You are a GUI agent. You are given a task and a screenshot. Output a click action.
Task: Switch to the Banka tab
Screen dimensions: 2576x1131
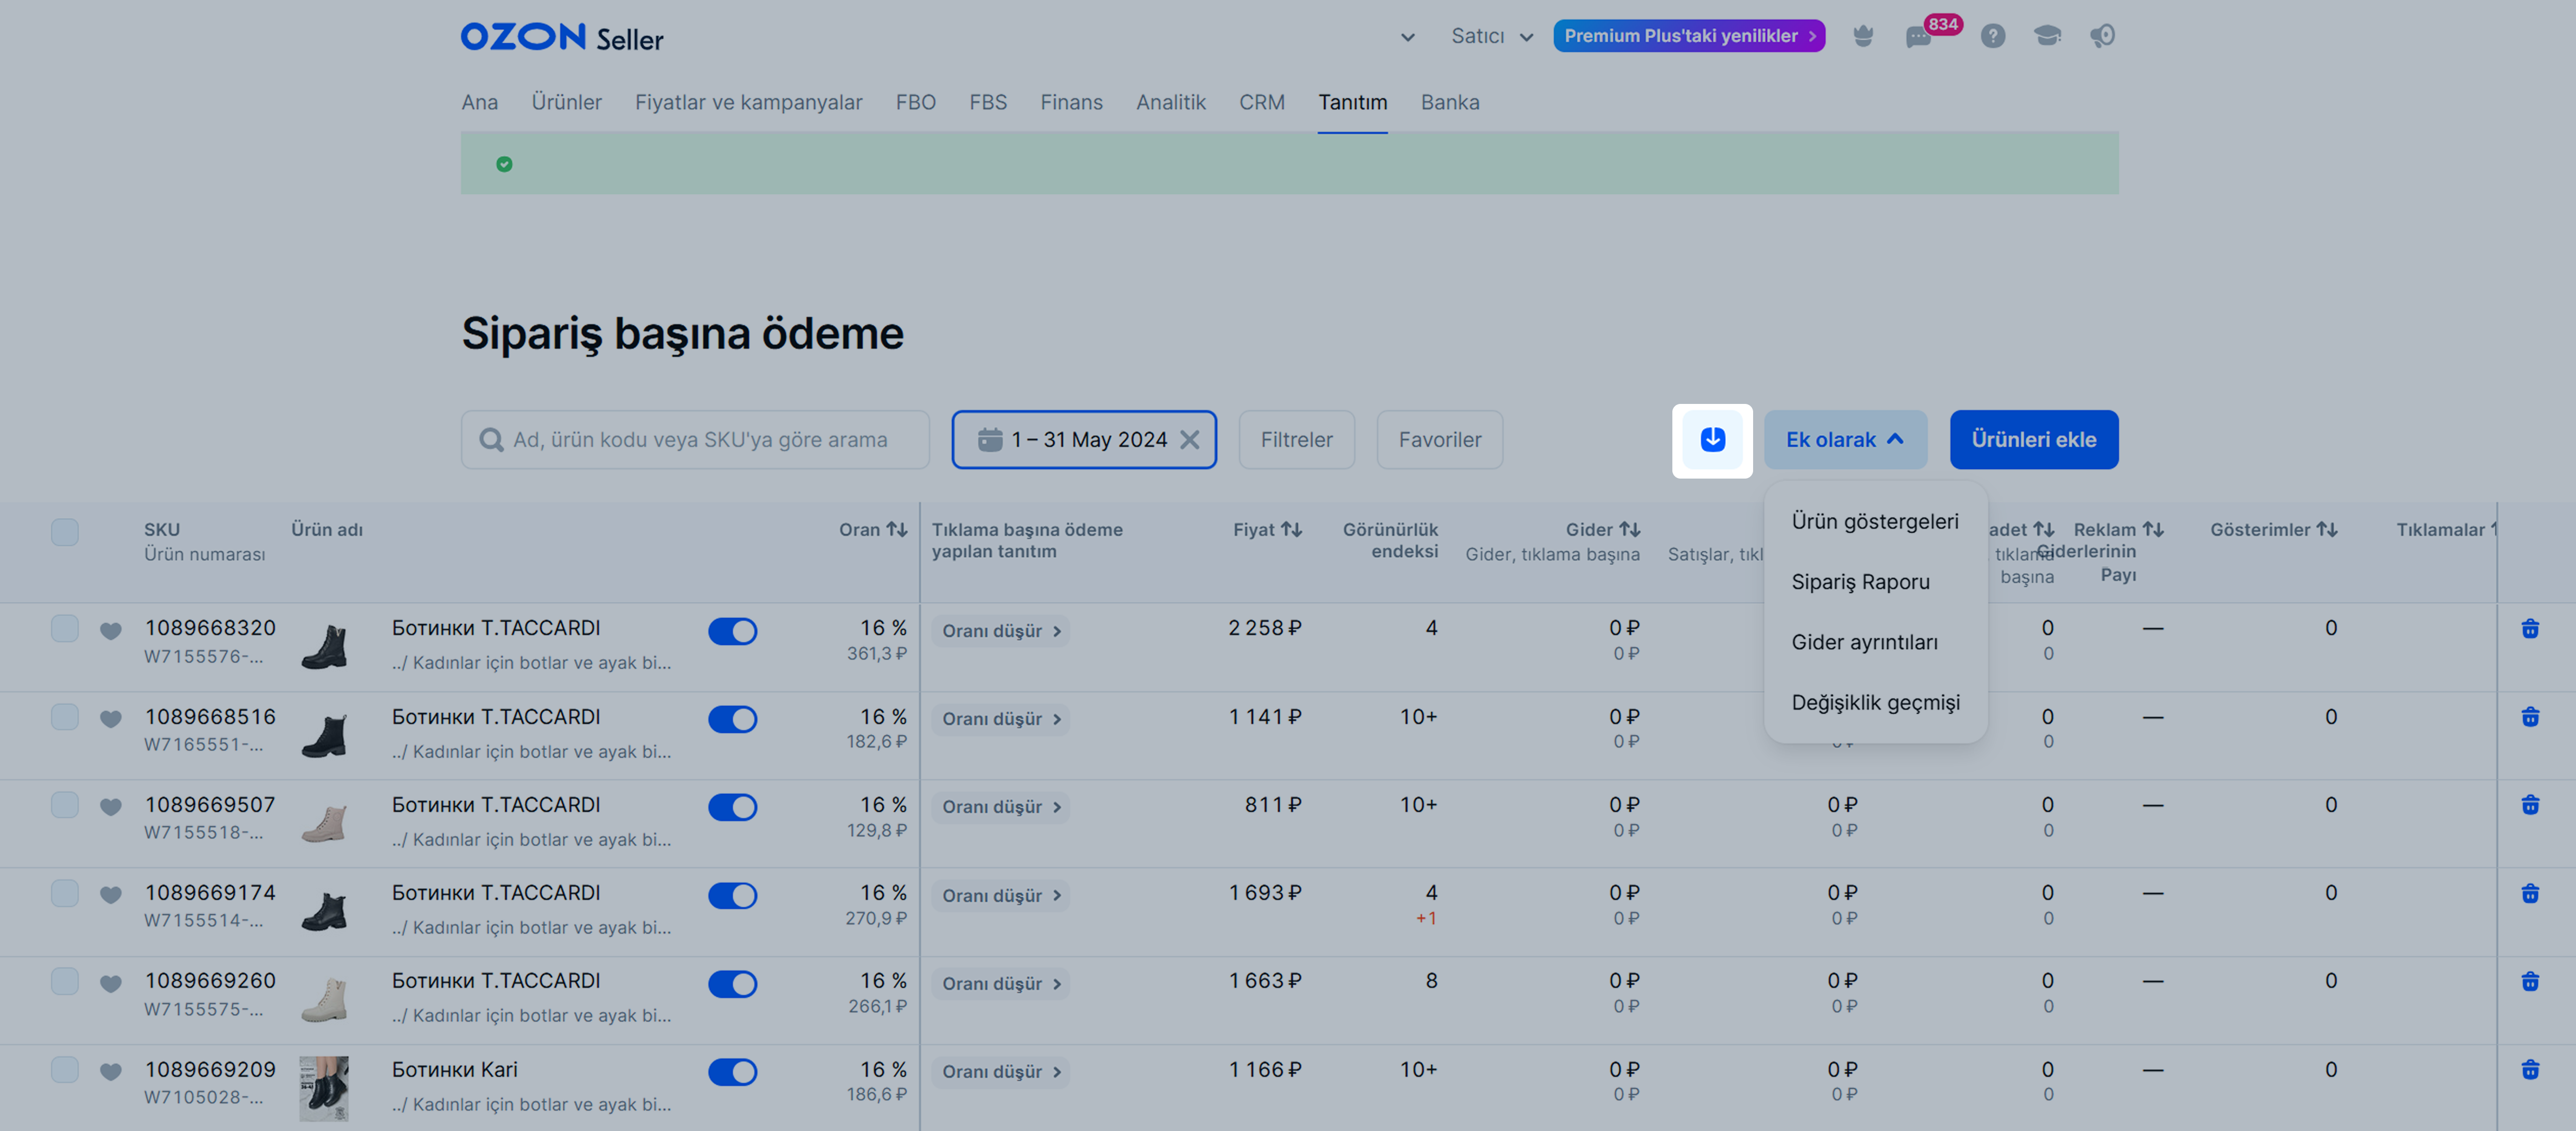pyautogui.click(x=1450, y=102)
